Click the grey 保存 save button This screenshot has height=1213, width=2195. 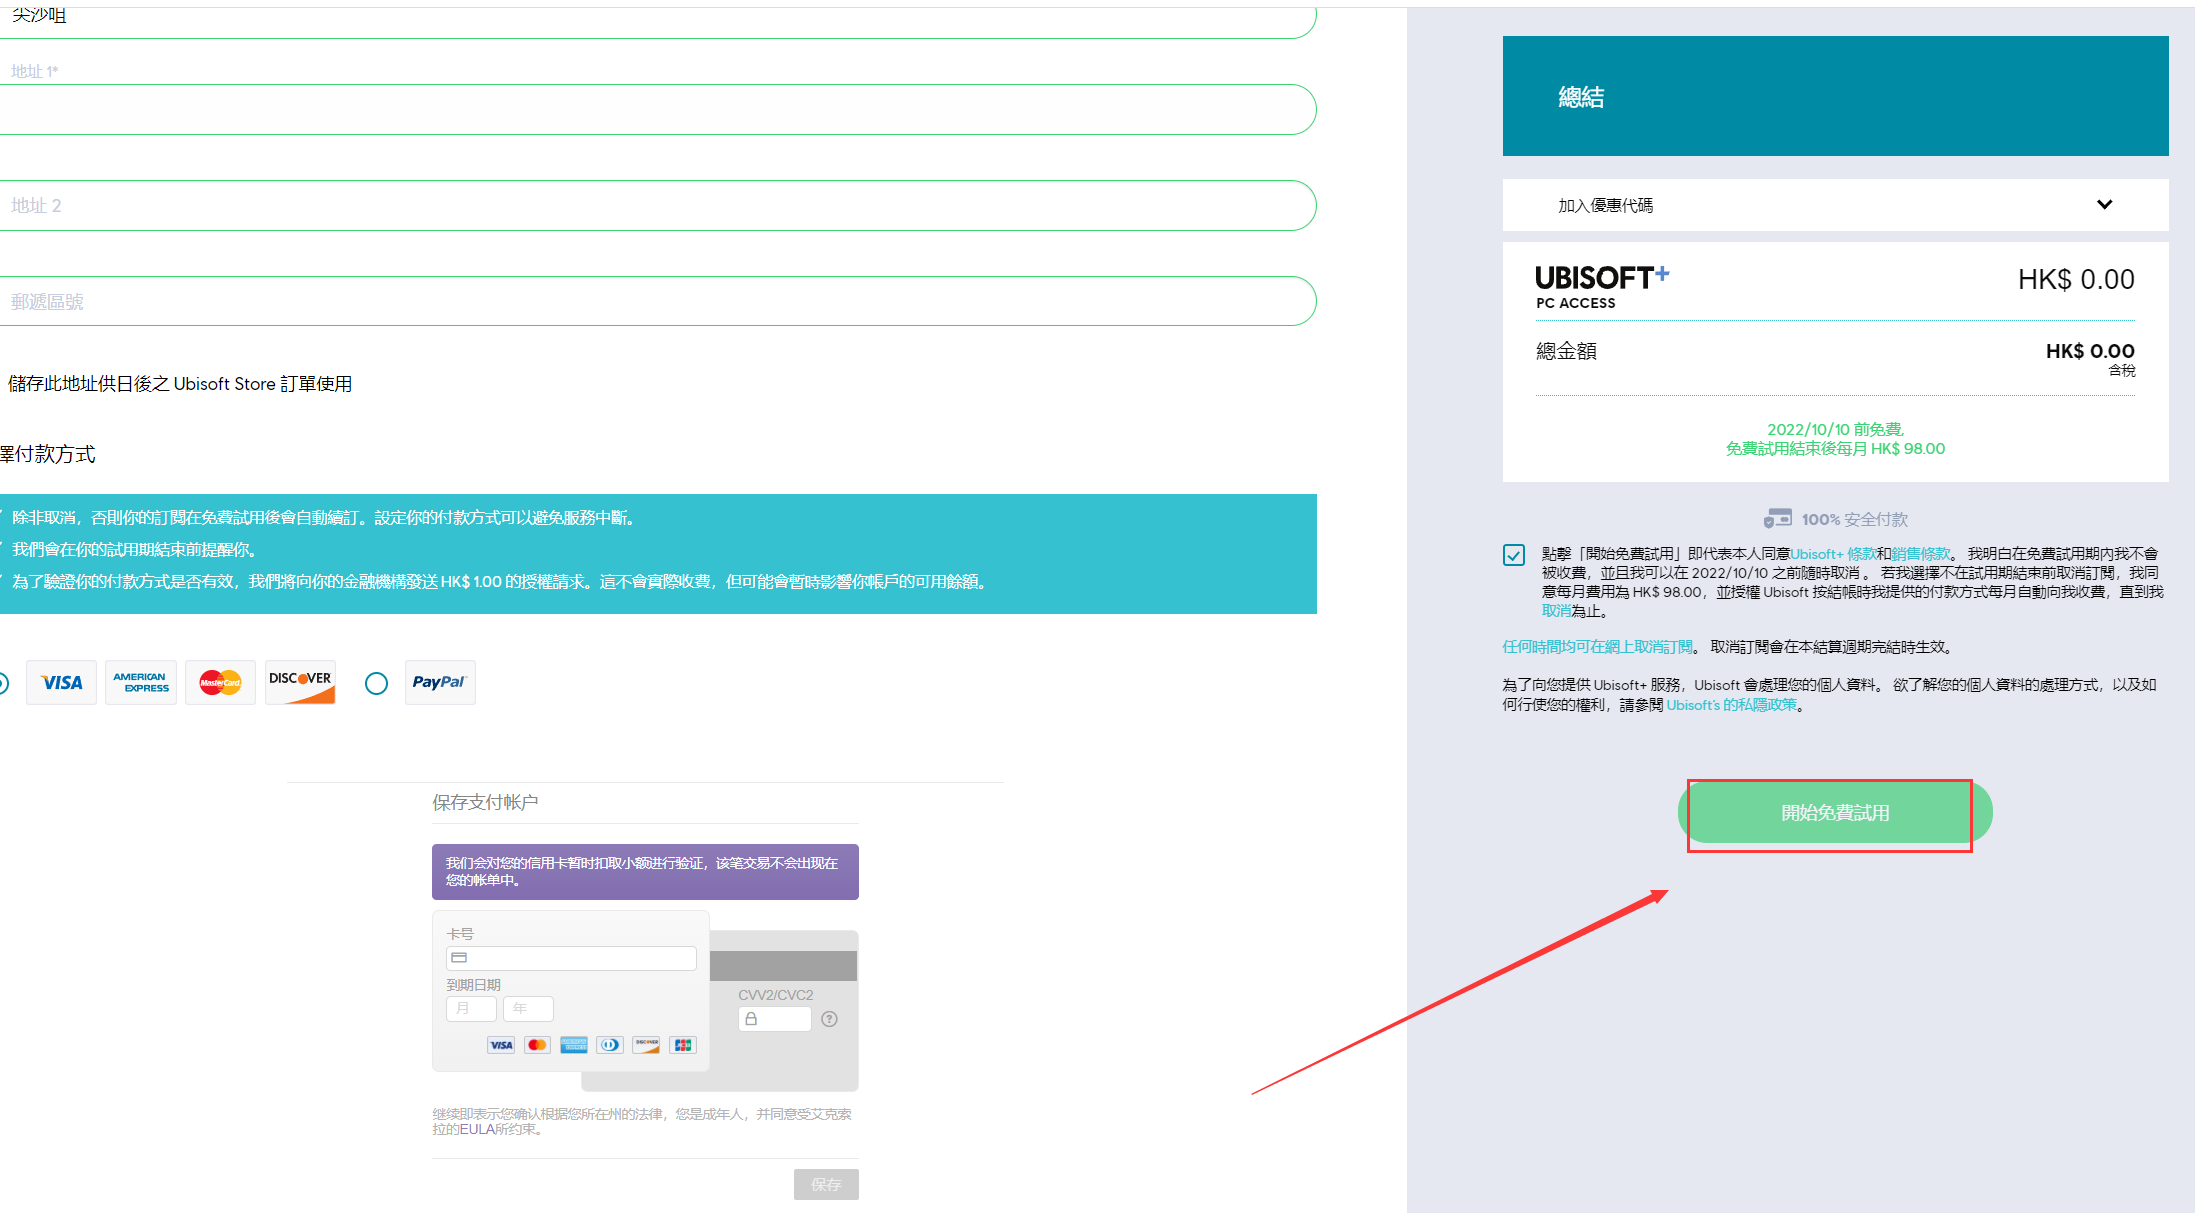click(826, 1184)
